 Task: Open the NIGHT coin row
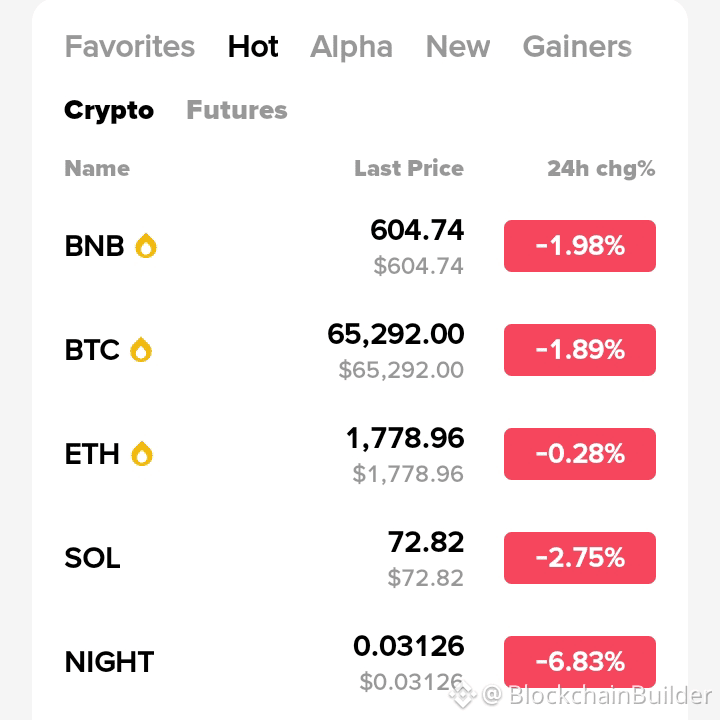pos(360,662)
